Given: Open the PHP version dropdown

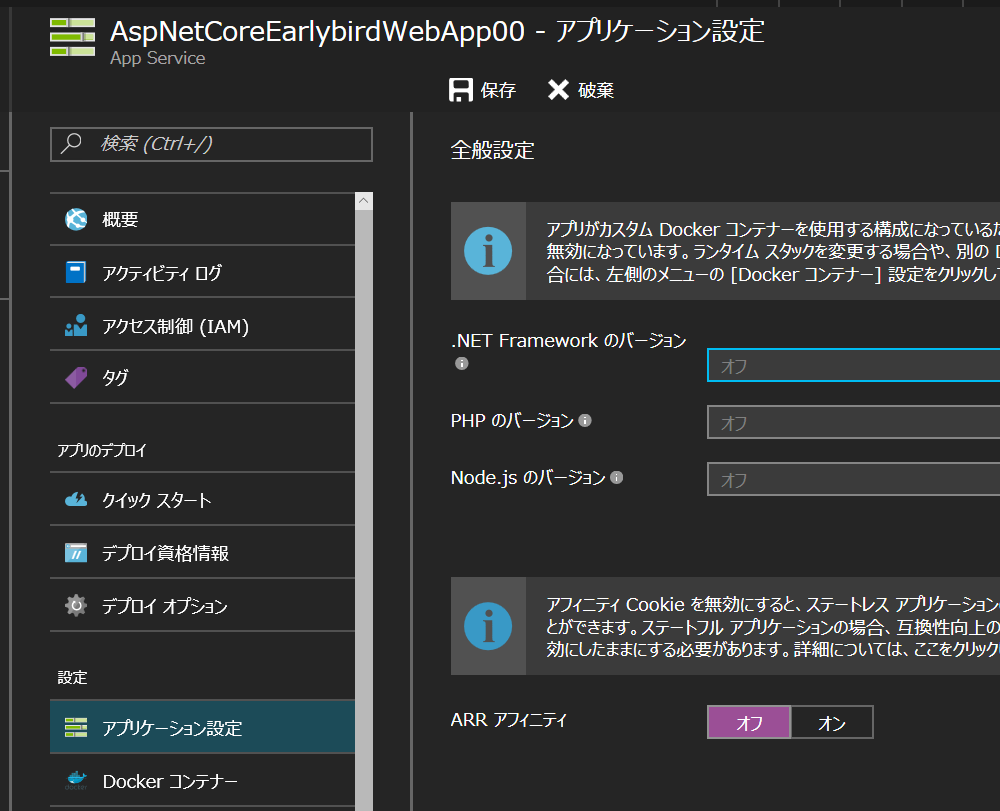Looking at the screenshot, I should click(x=853, y=422).
